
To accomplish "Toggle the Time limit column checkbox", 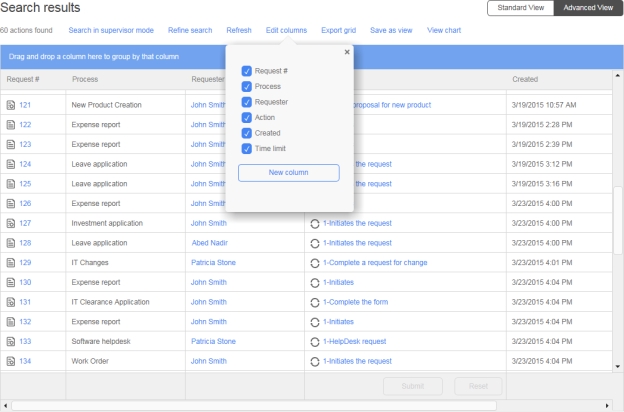I will click(247, 148).
